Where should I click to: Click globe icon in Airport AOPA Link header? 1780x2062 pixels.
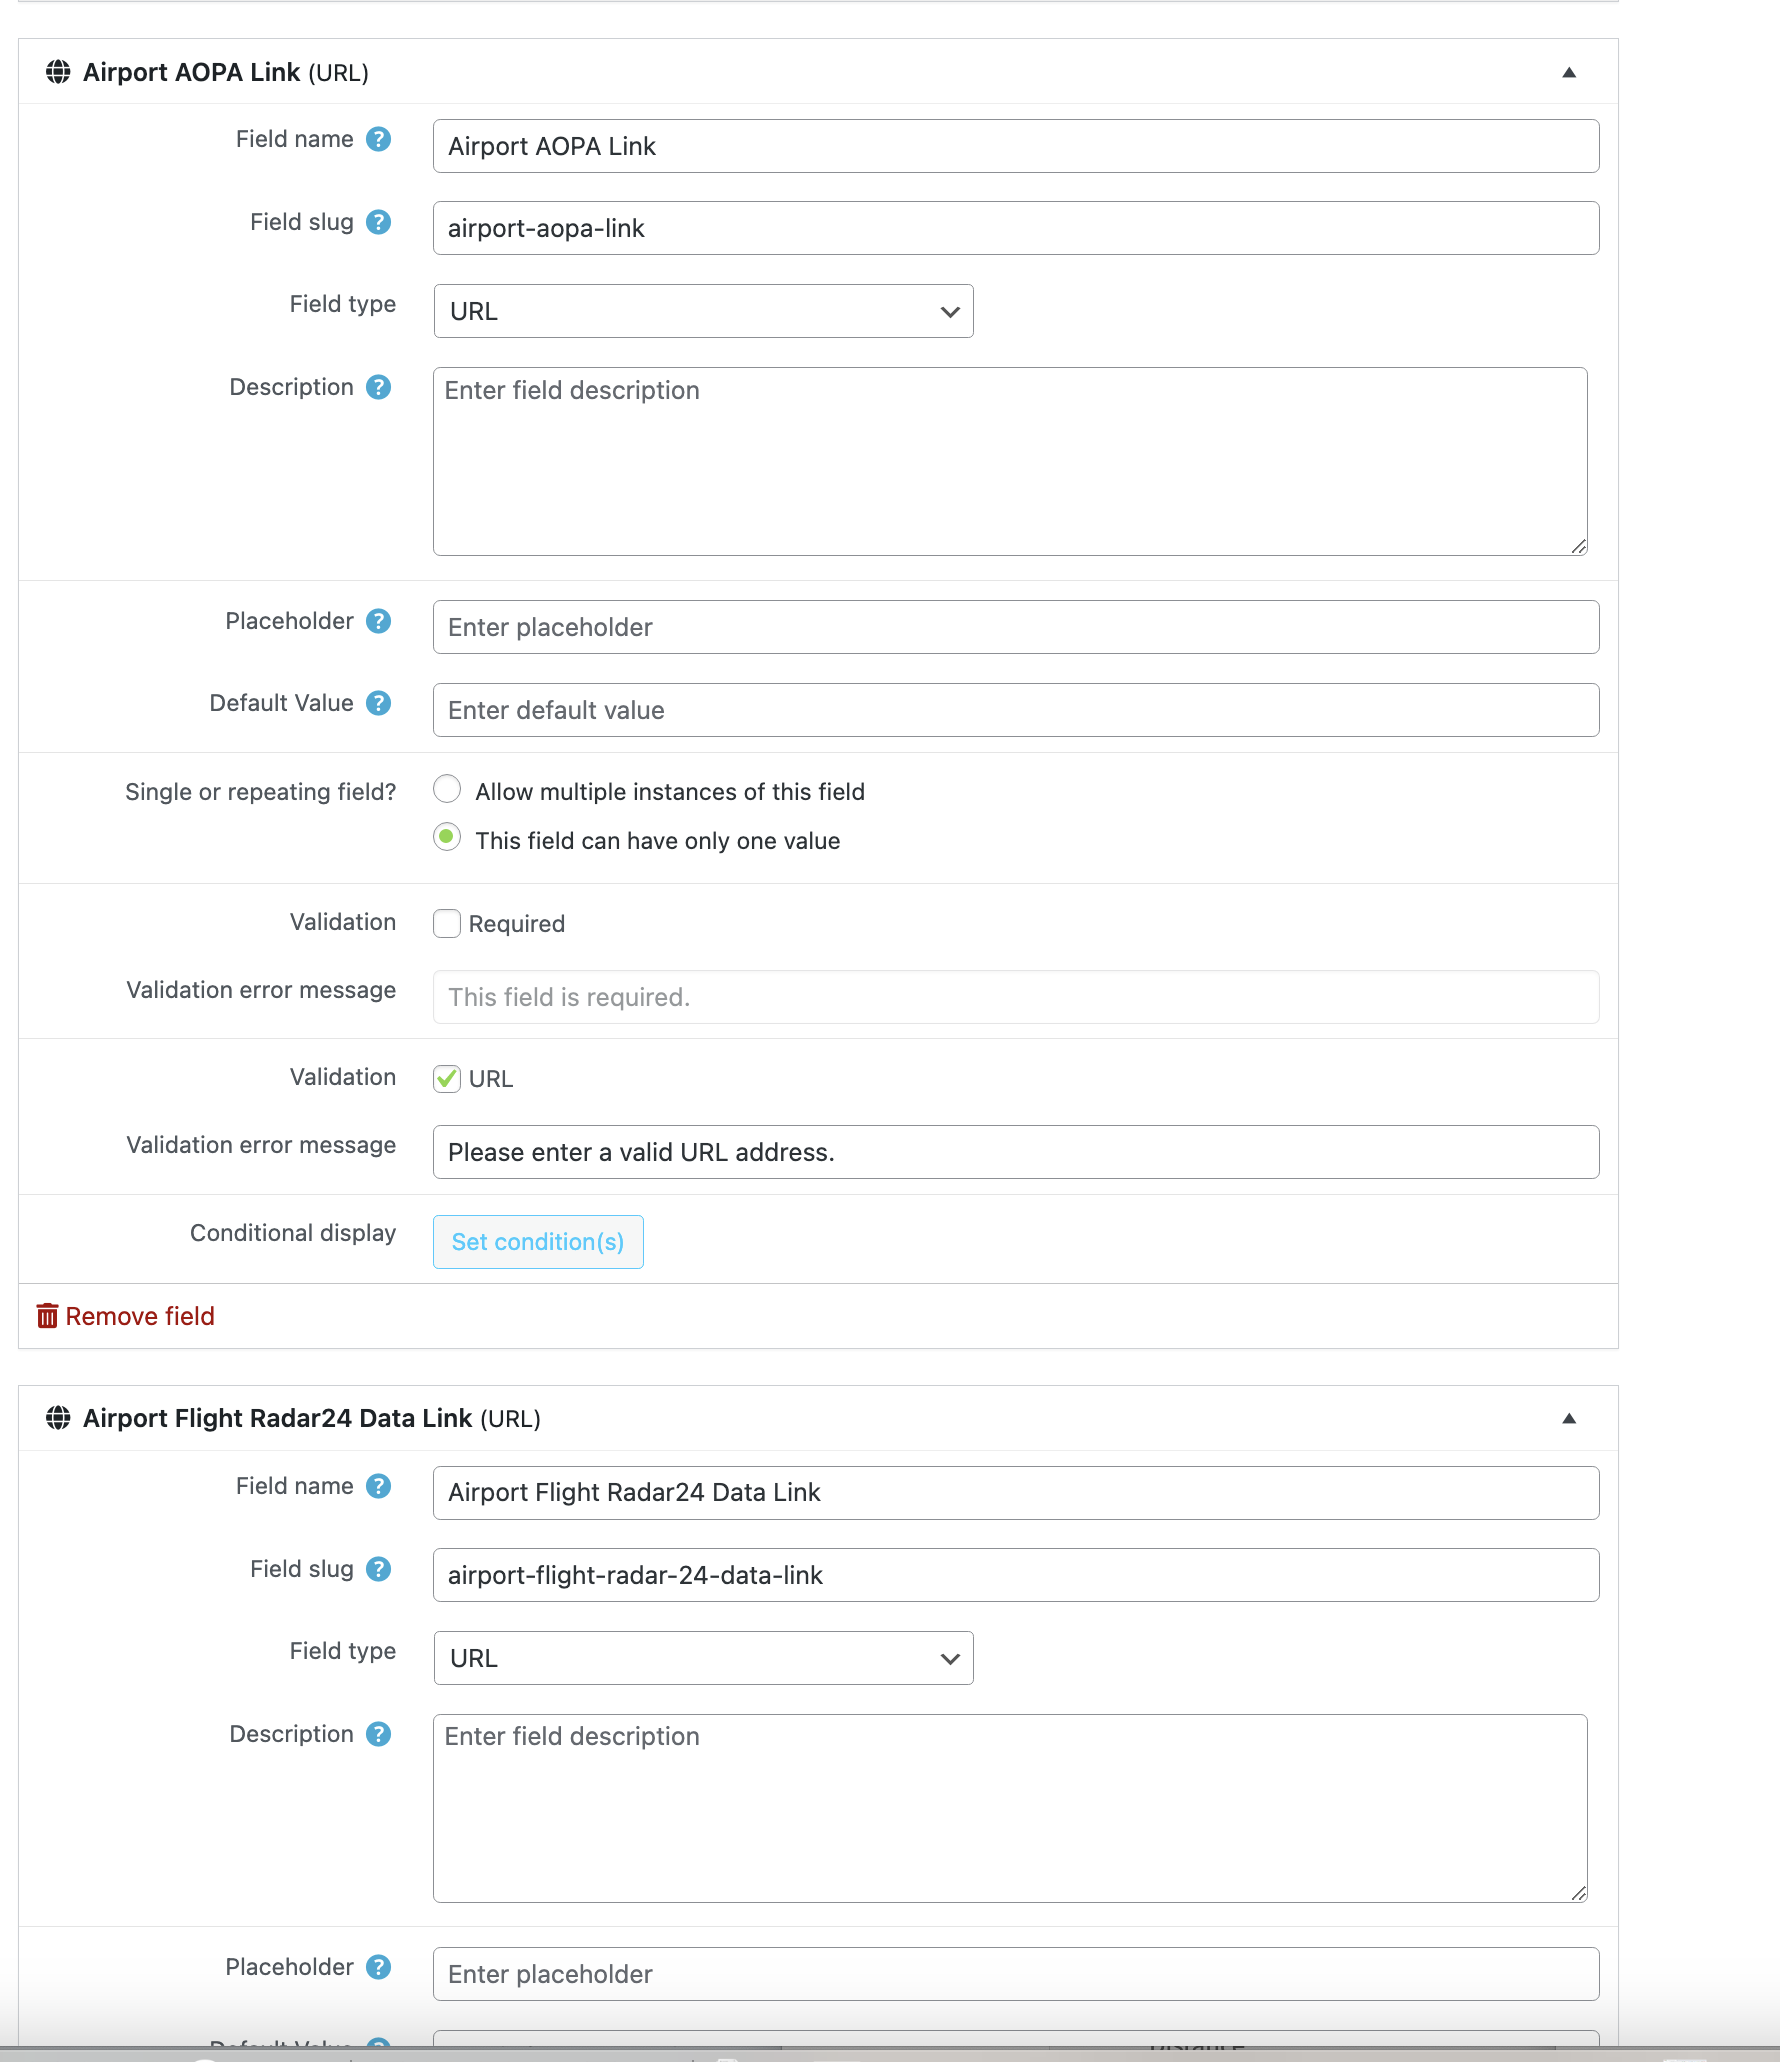(58, 72)
